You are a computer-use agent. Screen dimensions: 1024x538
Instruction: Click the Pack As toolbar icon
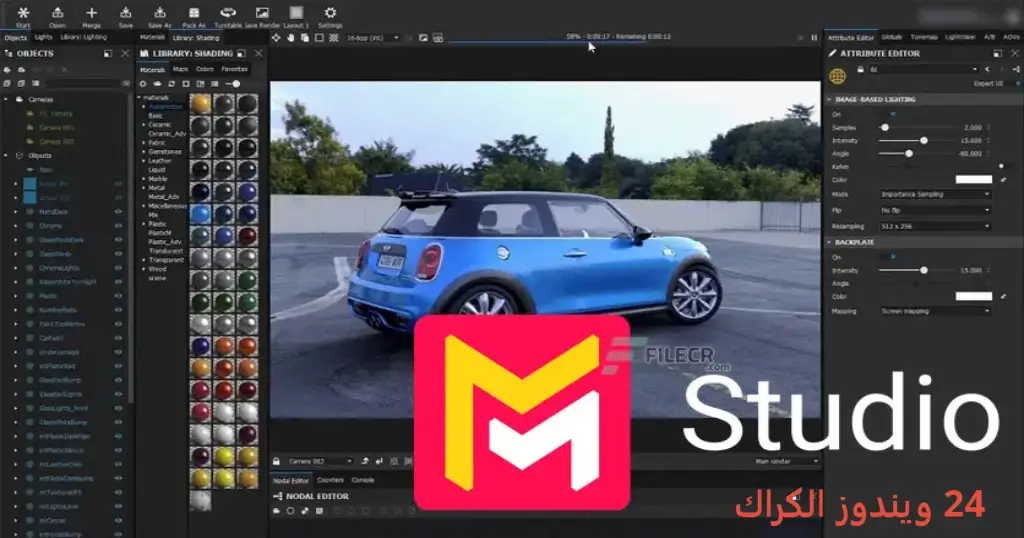click(194, 12)
